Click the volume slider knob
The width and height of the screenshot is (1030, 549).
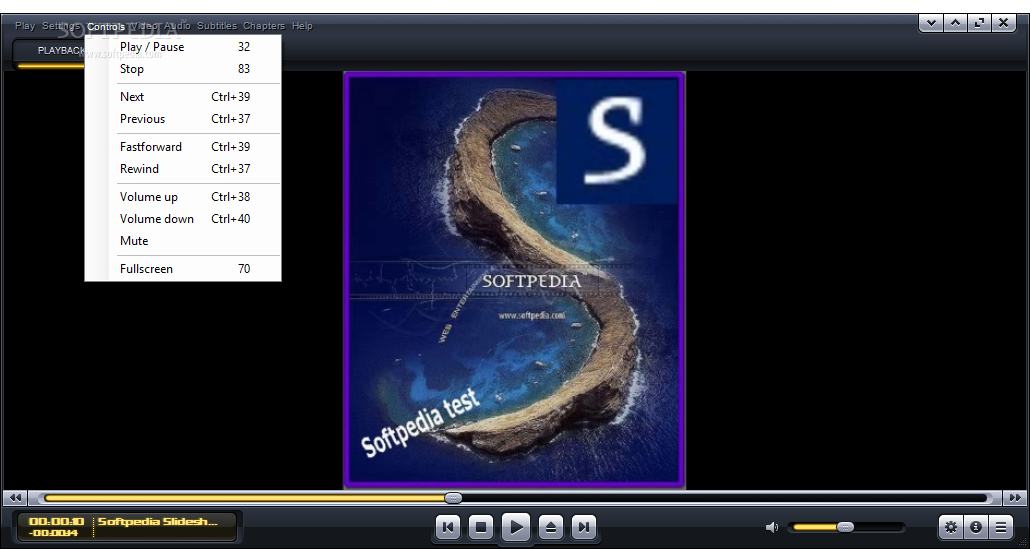coord(846,527)
